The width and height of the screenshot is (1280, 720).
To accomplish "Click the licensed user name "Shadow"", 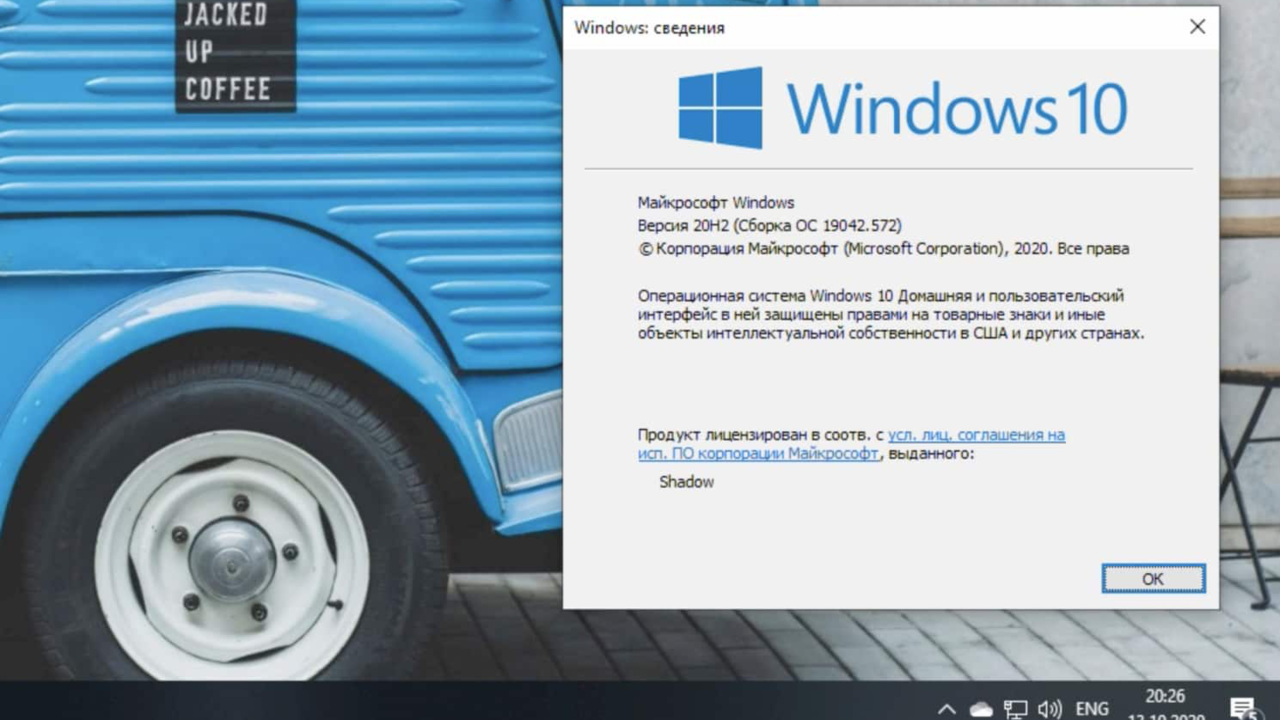I will tap(687, 482).
